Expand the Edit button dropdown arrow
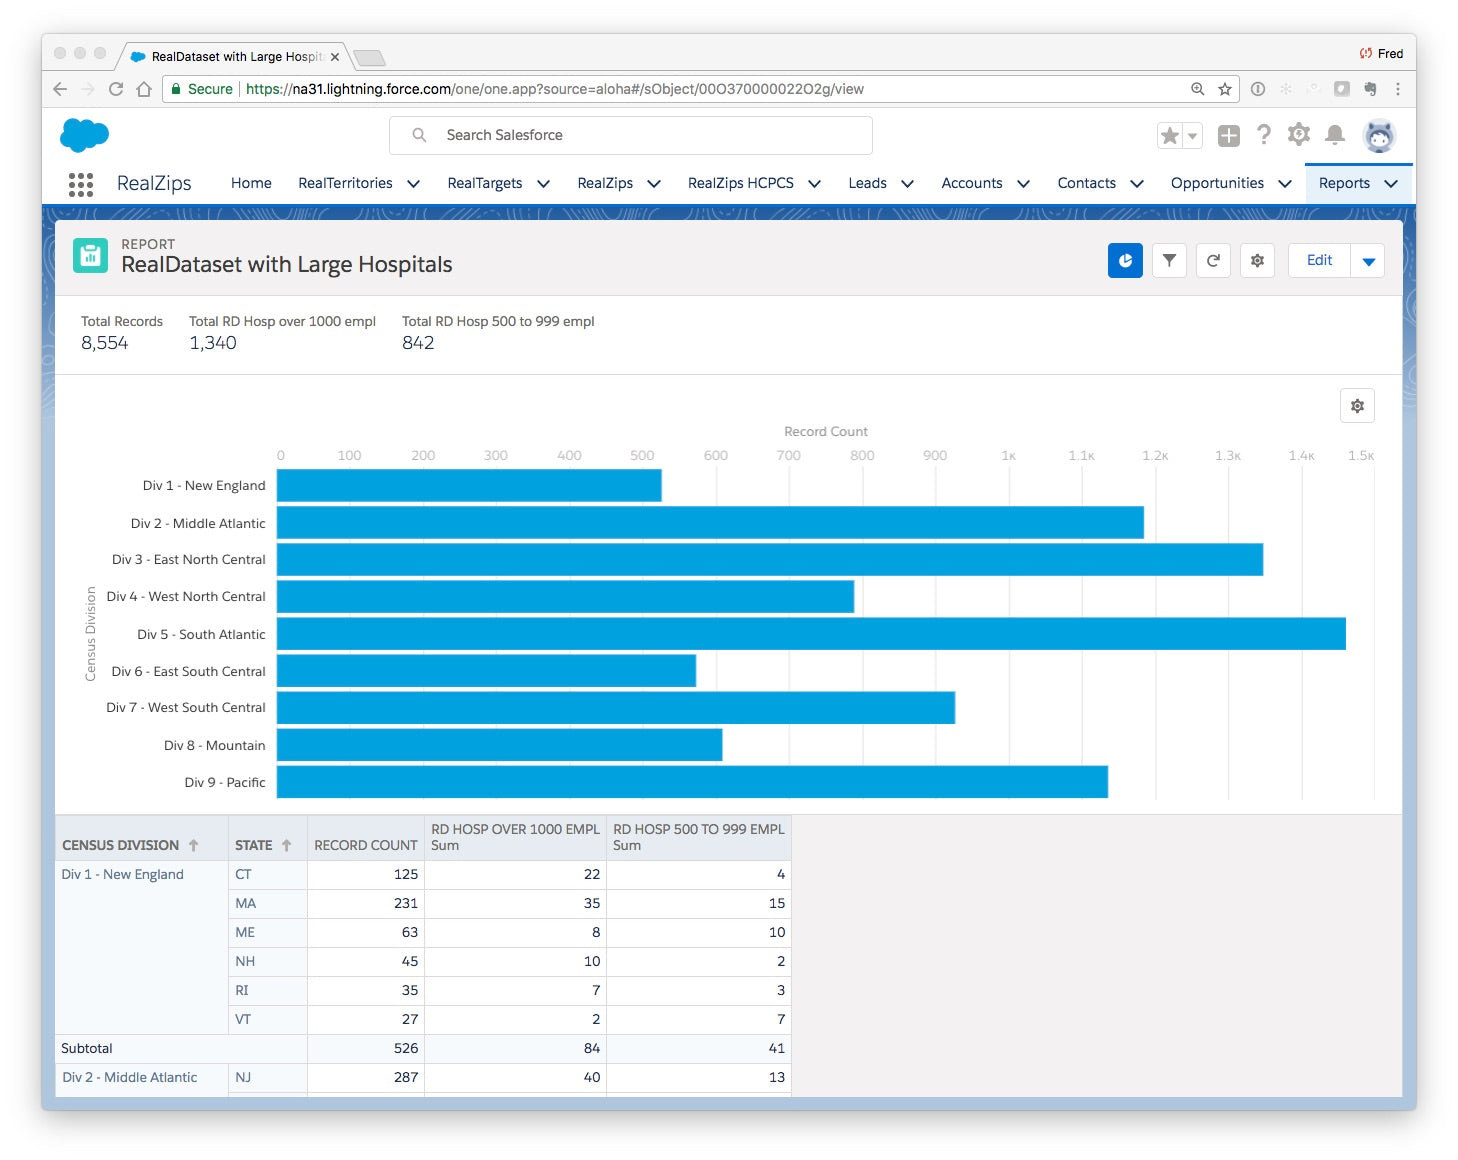This screenshot has height=1160, width=1458. point(1368,261)
